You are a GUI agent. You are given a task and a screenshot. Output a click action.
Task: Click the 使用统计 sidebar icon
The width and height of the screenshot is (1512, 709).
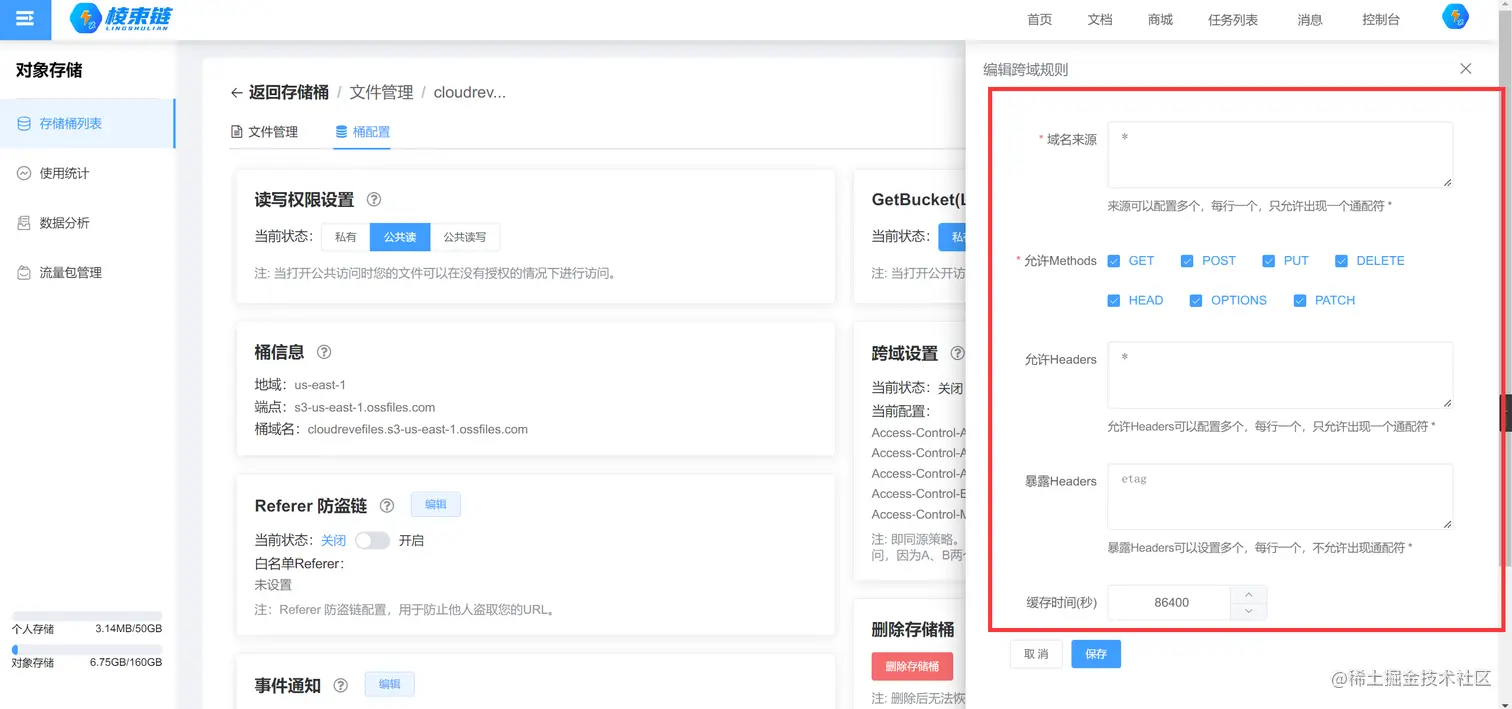(24, 173)
